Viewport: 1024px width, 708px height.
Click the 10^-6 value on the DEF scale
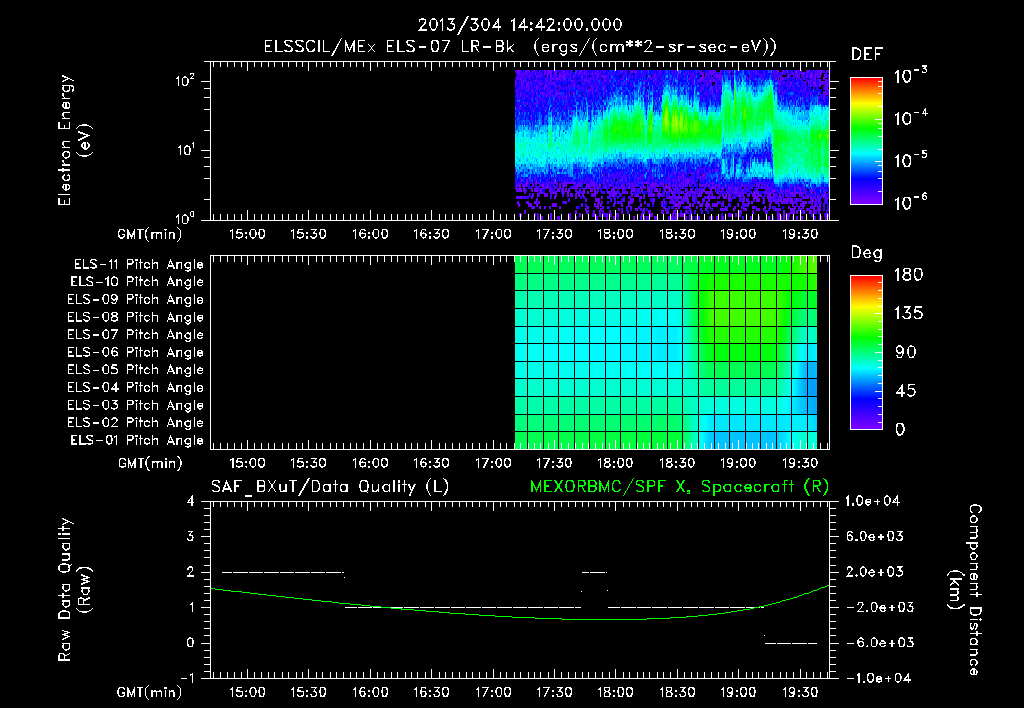[910, 202]
